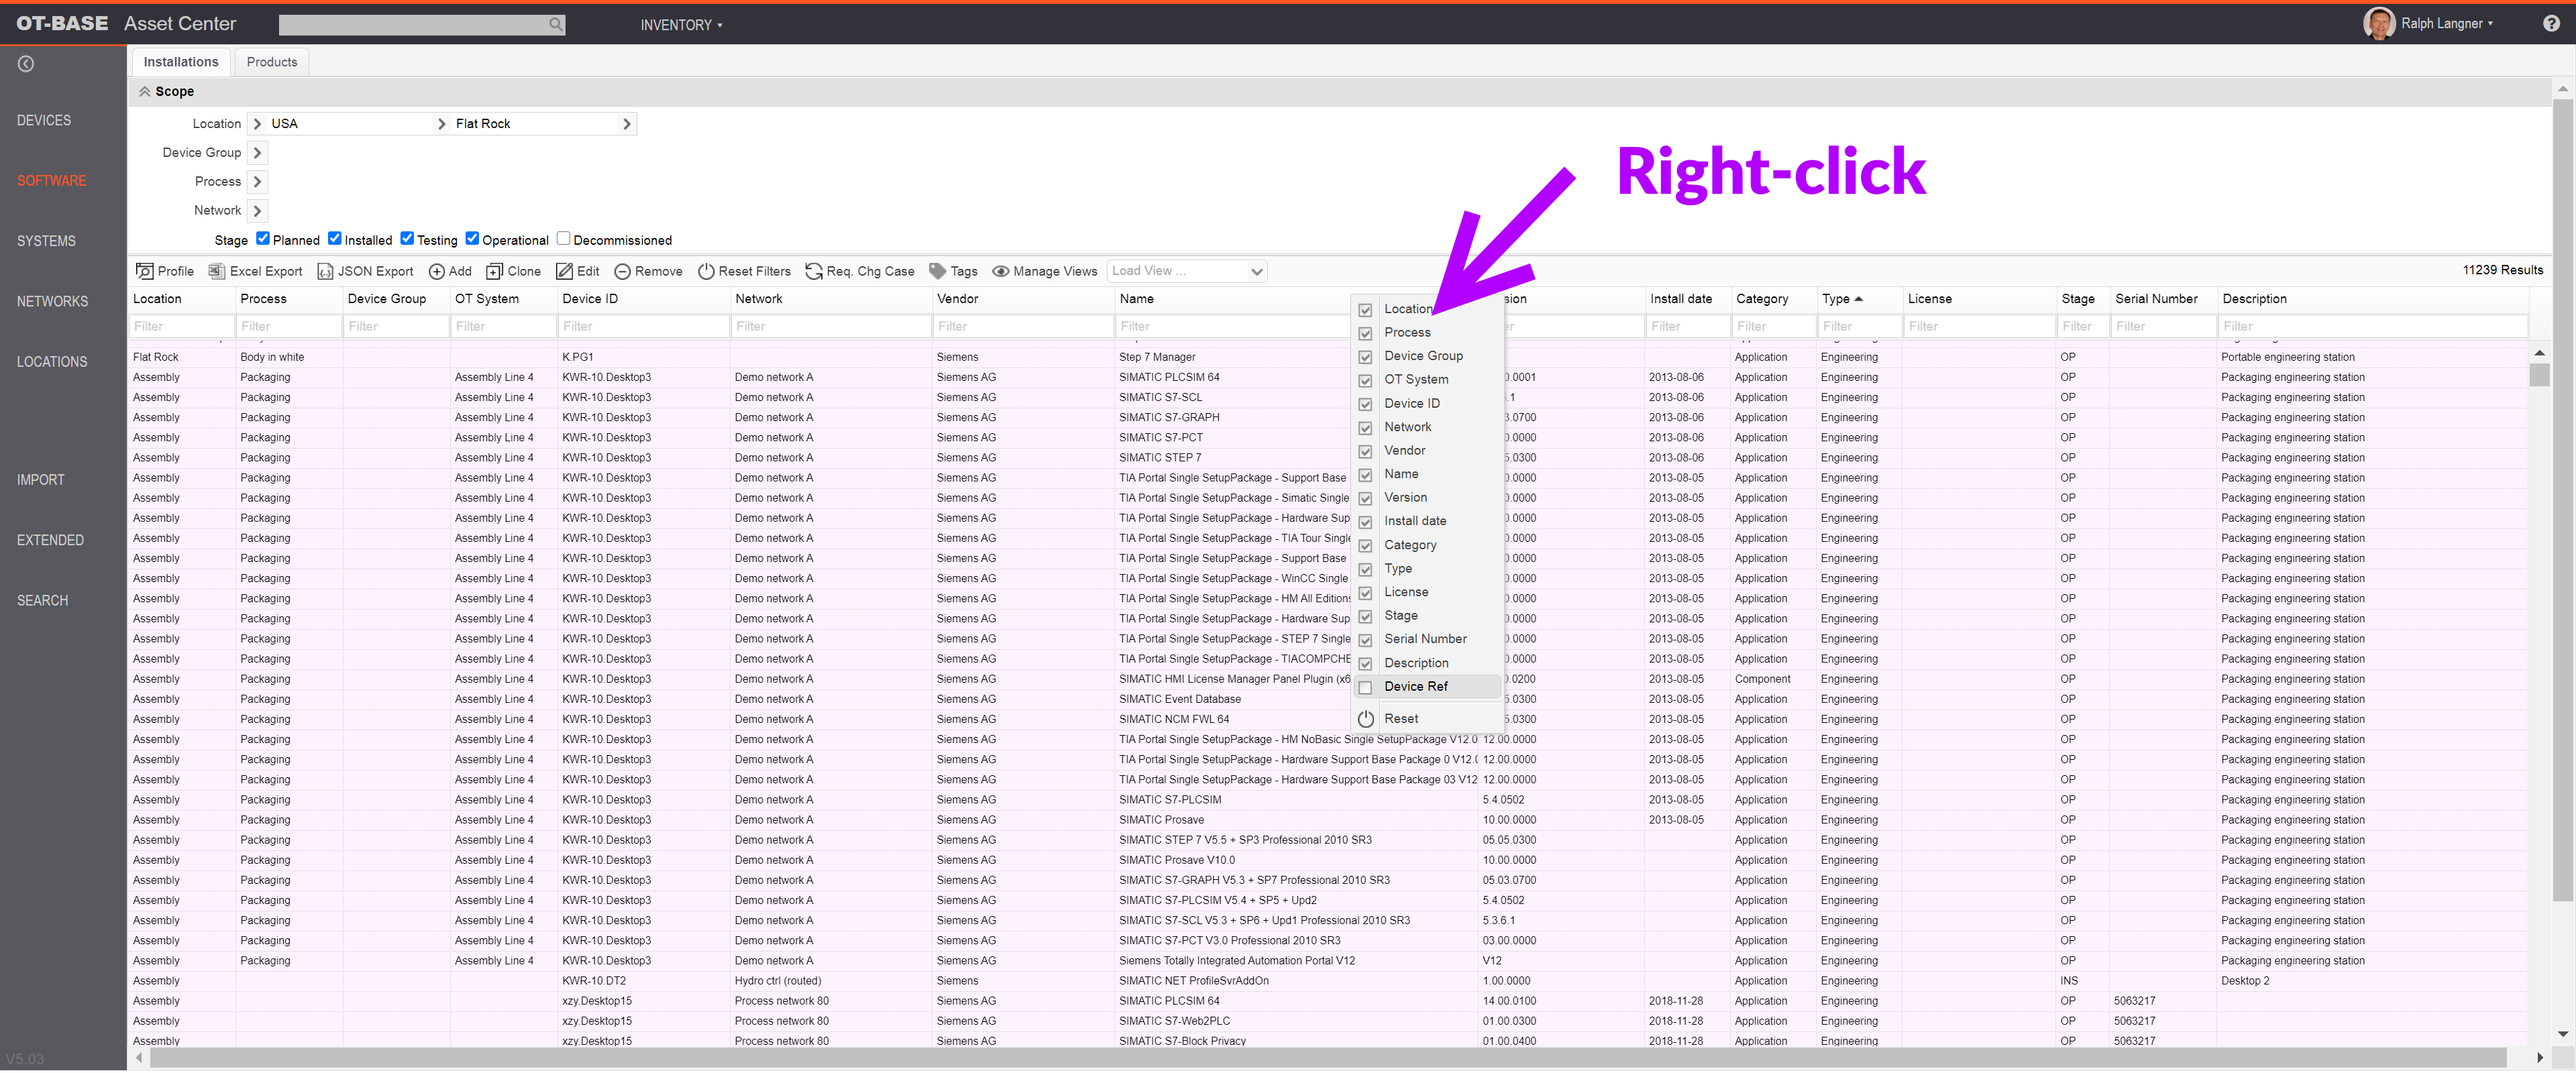Expand the Process scope chevron
Viewport: 2576px width, 1073px height.
click(x=257, y=182)
